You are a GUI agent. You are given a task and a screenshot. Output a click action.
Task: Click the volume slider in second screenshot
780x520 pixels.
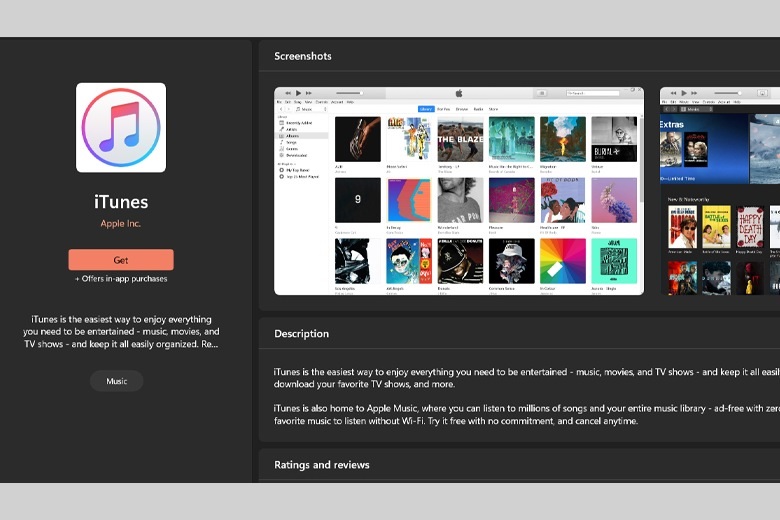pos(728,93)
